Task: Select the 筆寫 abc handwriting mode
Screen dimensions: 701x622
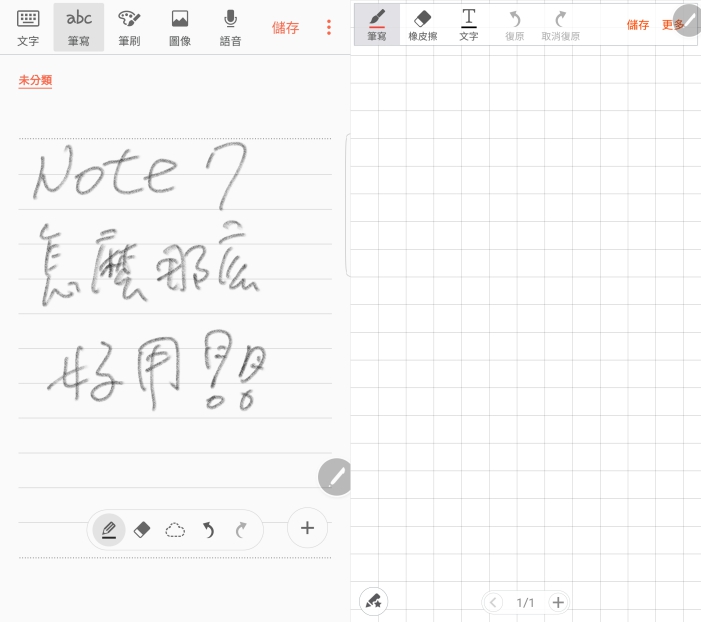Action: (79, 28)
